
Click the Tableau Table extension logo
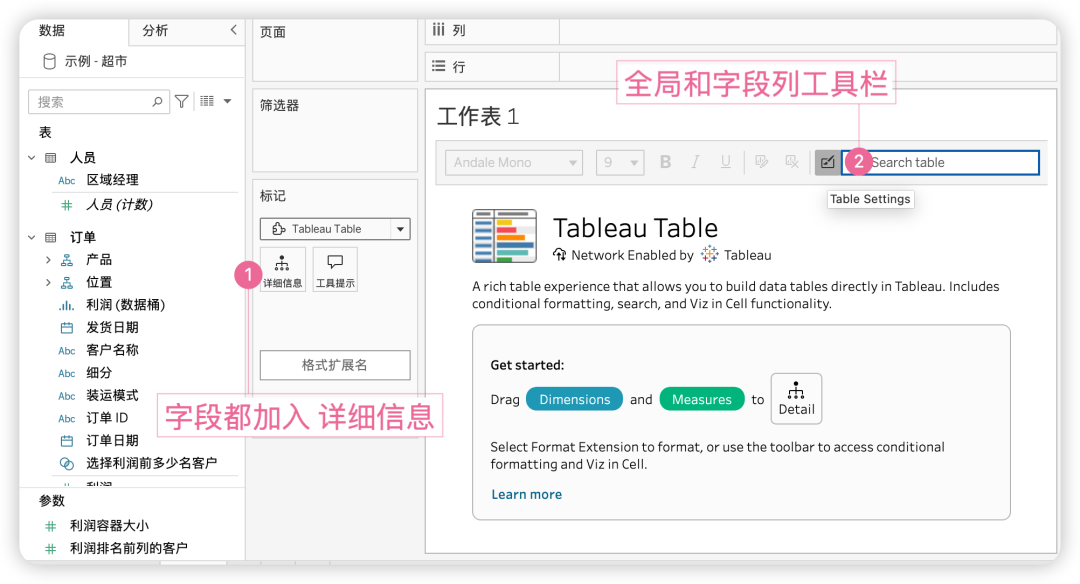click(x=504, y=236)
